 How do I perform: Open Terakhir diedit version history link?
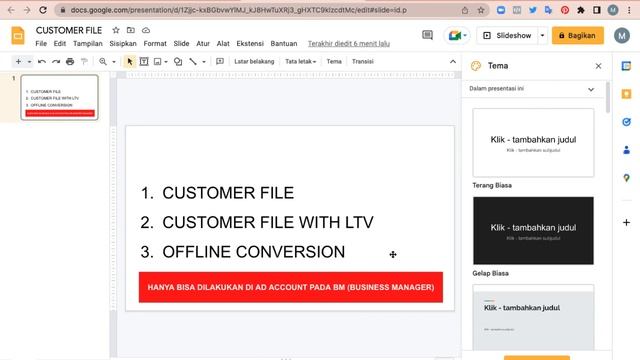click(349, 44)
